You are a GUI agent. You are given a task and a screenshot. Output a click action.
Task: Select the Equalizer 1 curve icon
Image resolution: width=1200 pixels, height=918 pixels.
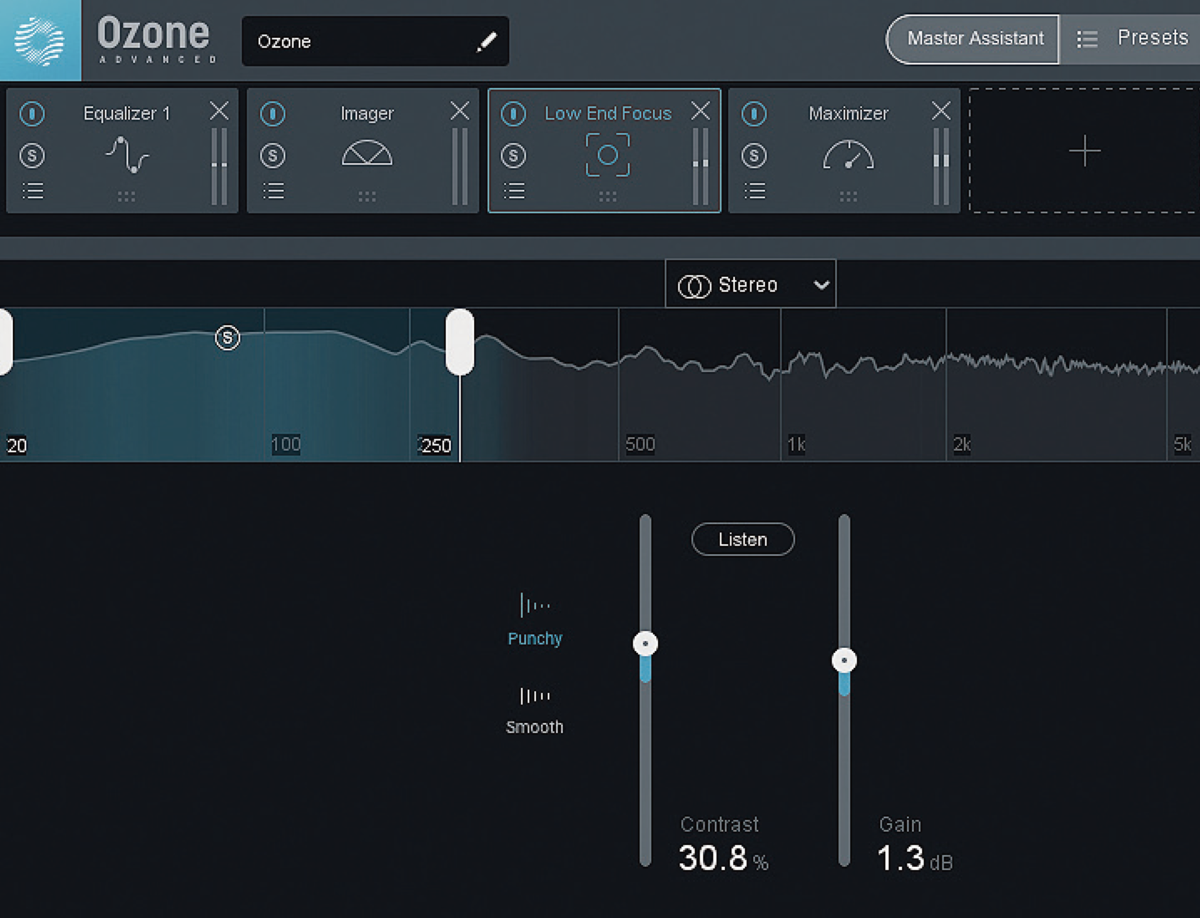point(127,155)
